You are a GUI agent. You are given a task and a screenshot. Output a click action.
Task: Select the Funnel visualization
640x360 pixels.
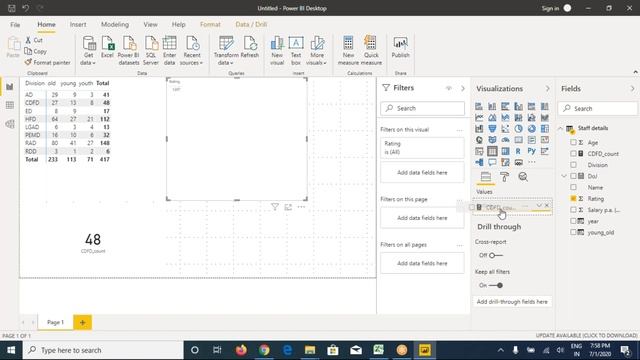click(x=492, y=129)
